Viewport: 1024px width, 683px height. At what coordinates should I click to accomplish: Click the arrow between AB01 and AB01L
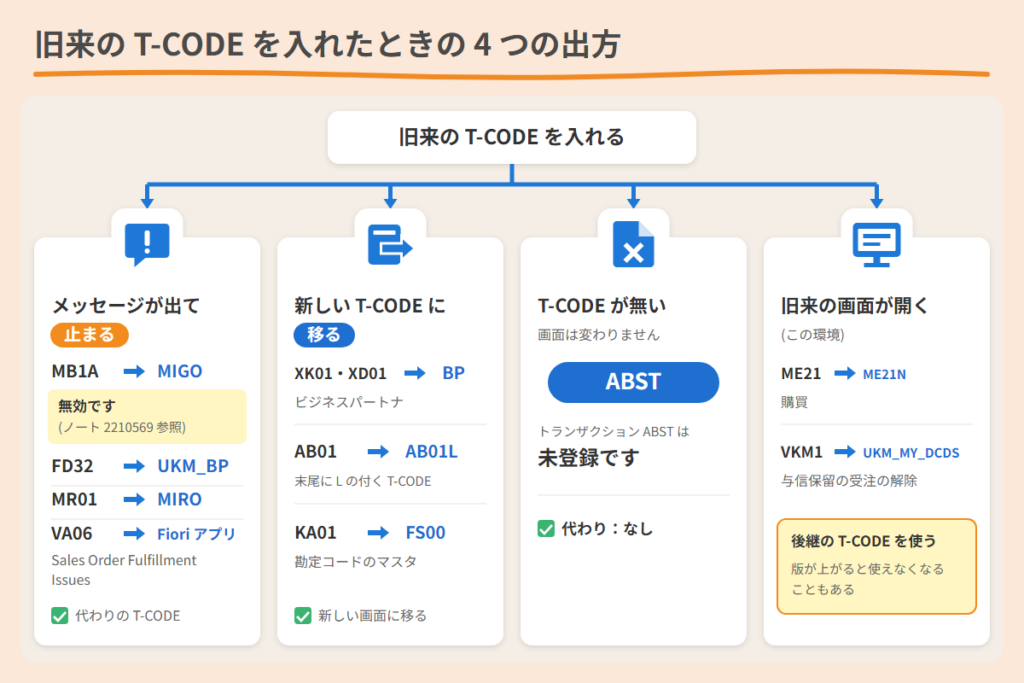(378, 452)
